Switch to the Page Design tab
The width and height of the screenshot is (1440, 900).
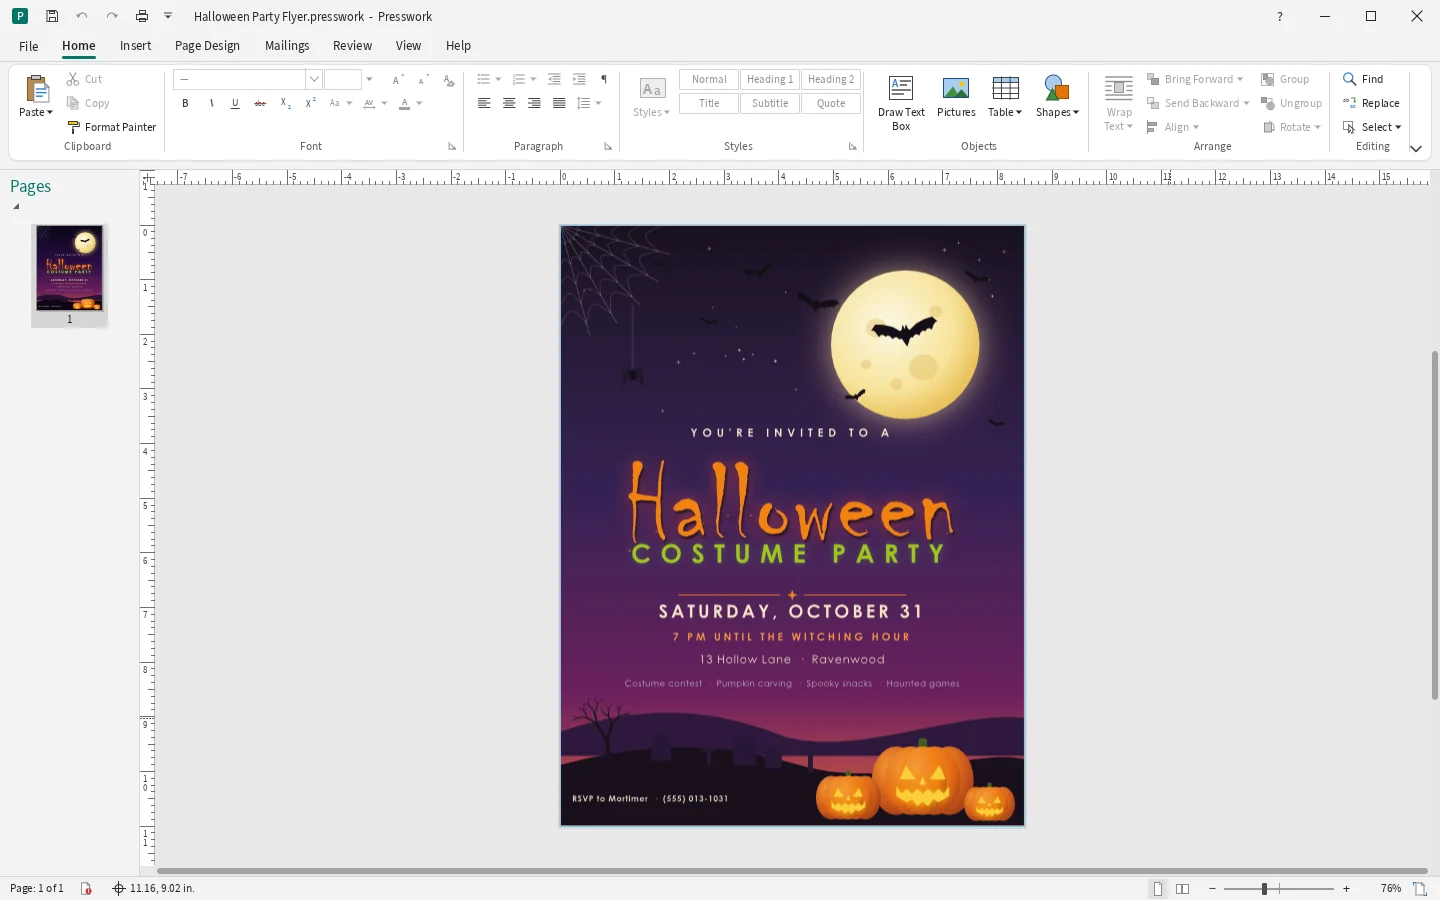(207, 46)
